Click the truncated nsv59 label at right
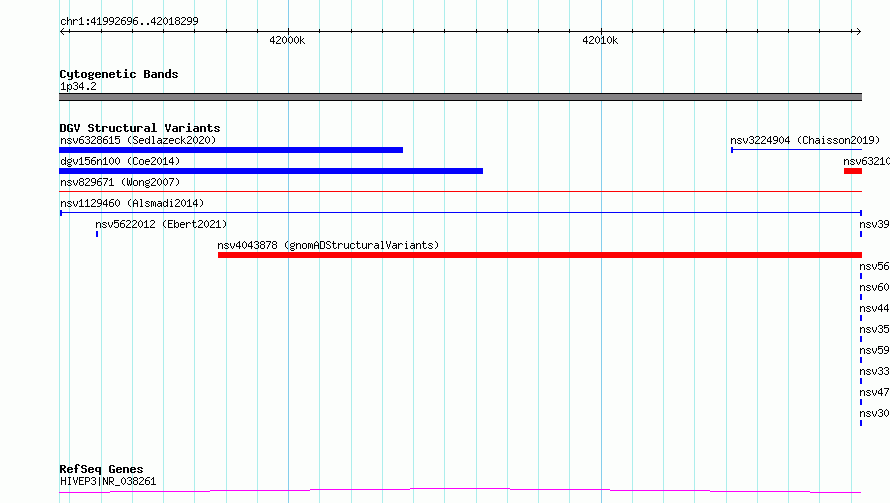The height and width of the screenshot is (503, 890). pos(874,350)
